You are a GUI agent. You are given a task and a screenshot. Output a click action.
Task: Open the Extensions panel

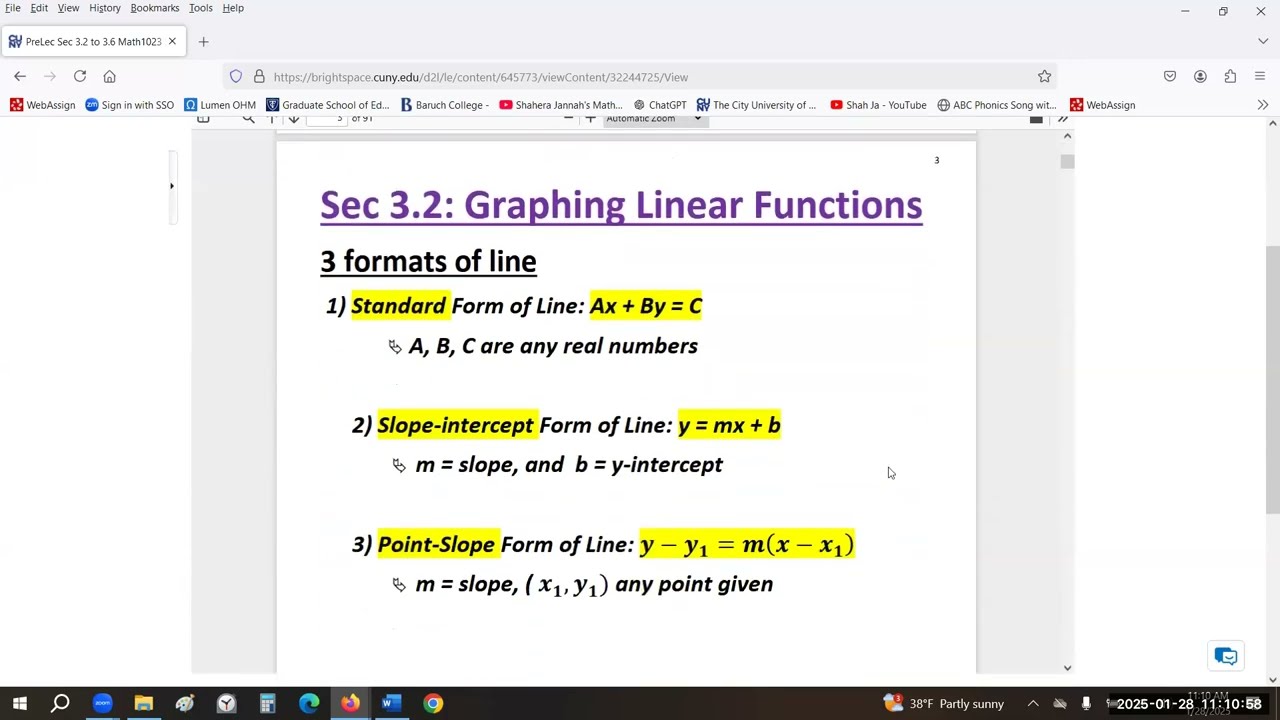(x=1230, y=76)
